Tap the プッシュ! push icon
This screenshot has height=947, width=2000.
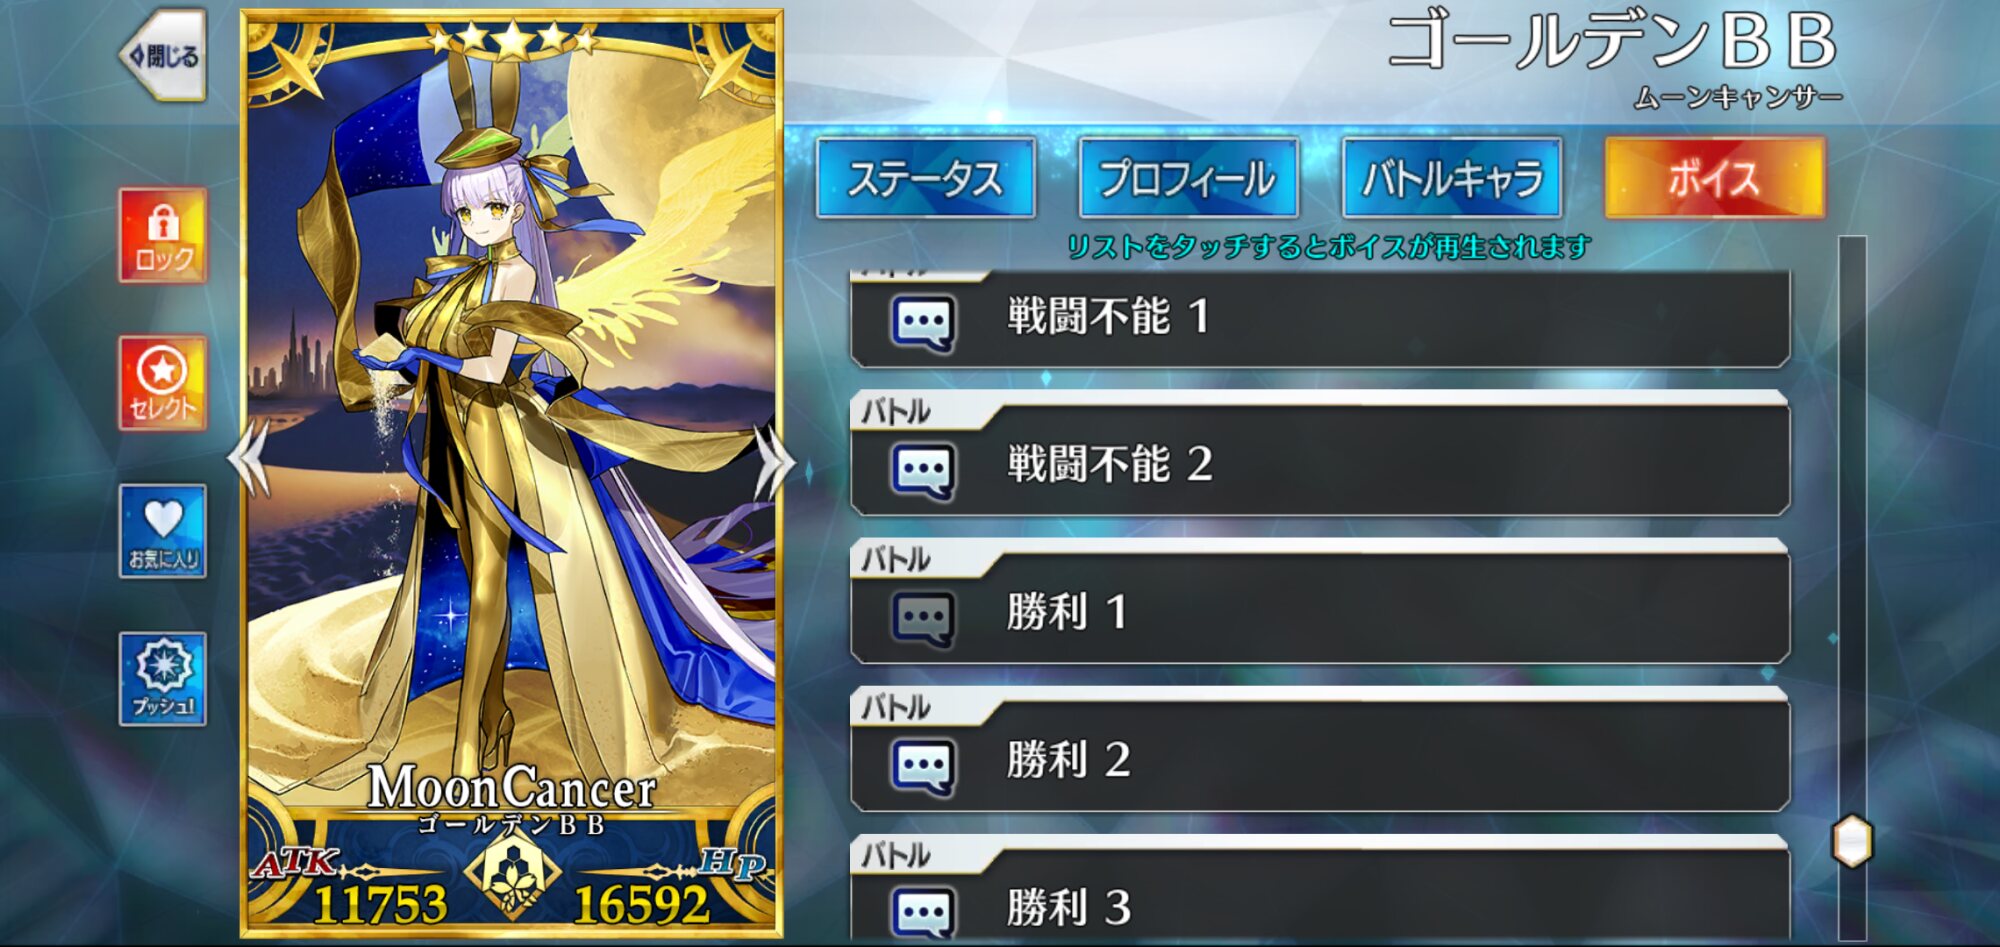[163, 679]
